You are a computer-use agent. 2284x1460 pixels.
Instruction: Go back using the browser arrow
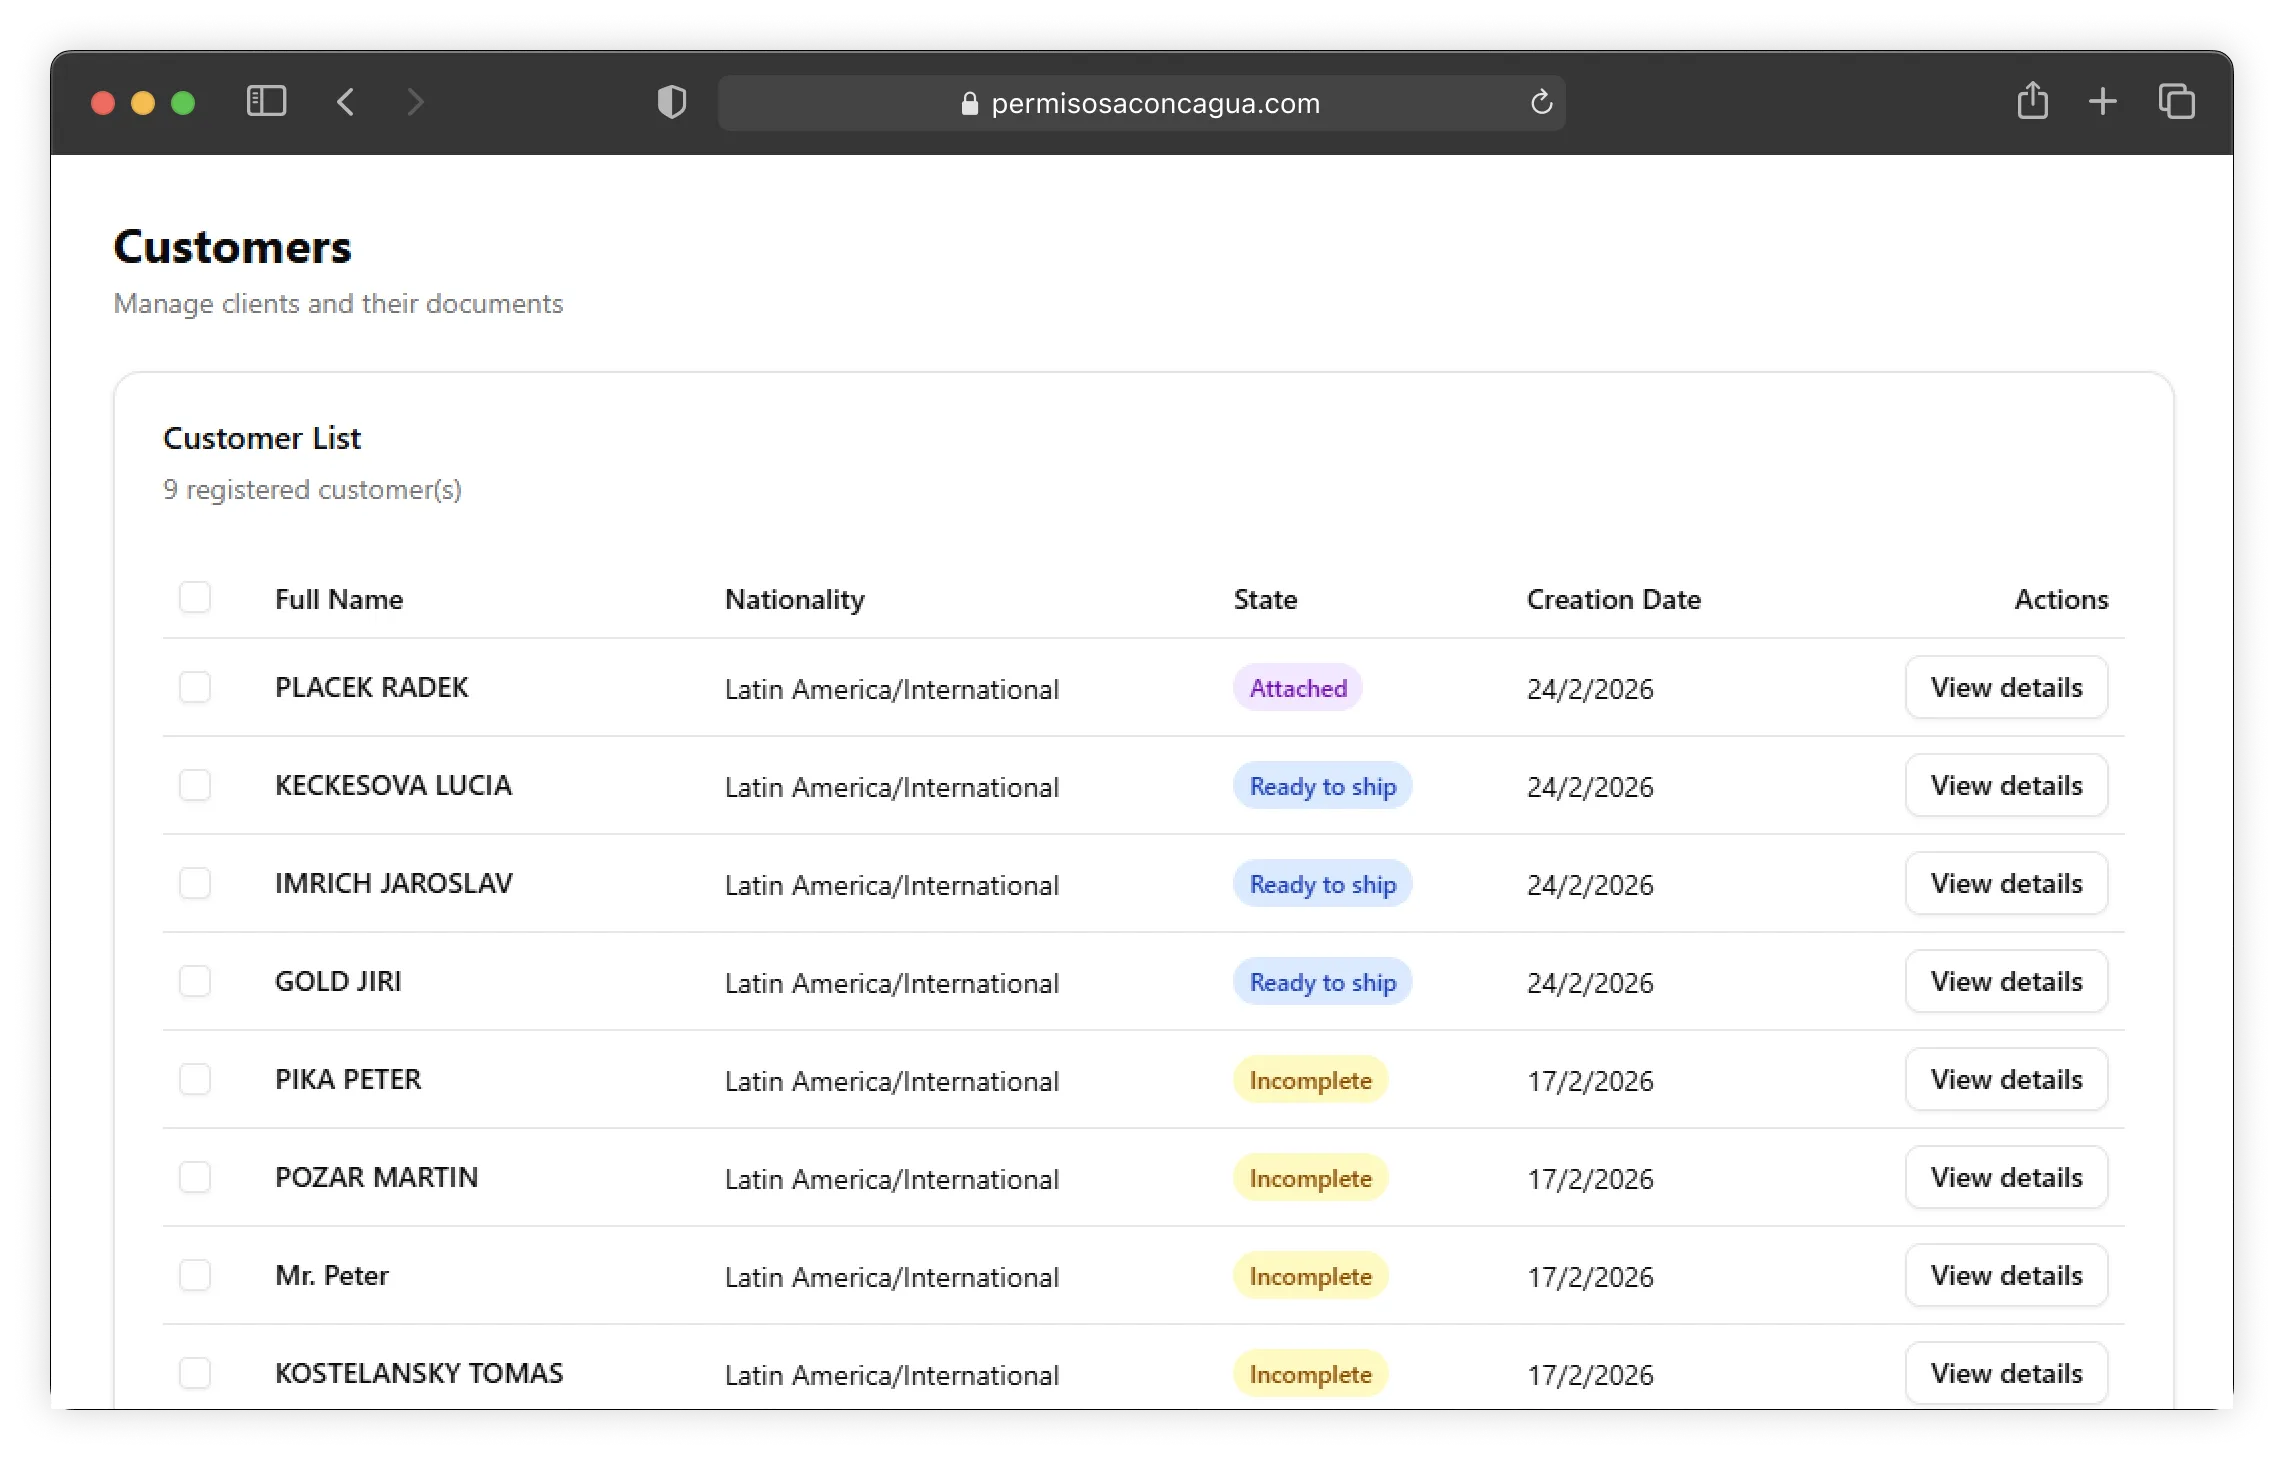pyautogui.click(x=346, y=102)
